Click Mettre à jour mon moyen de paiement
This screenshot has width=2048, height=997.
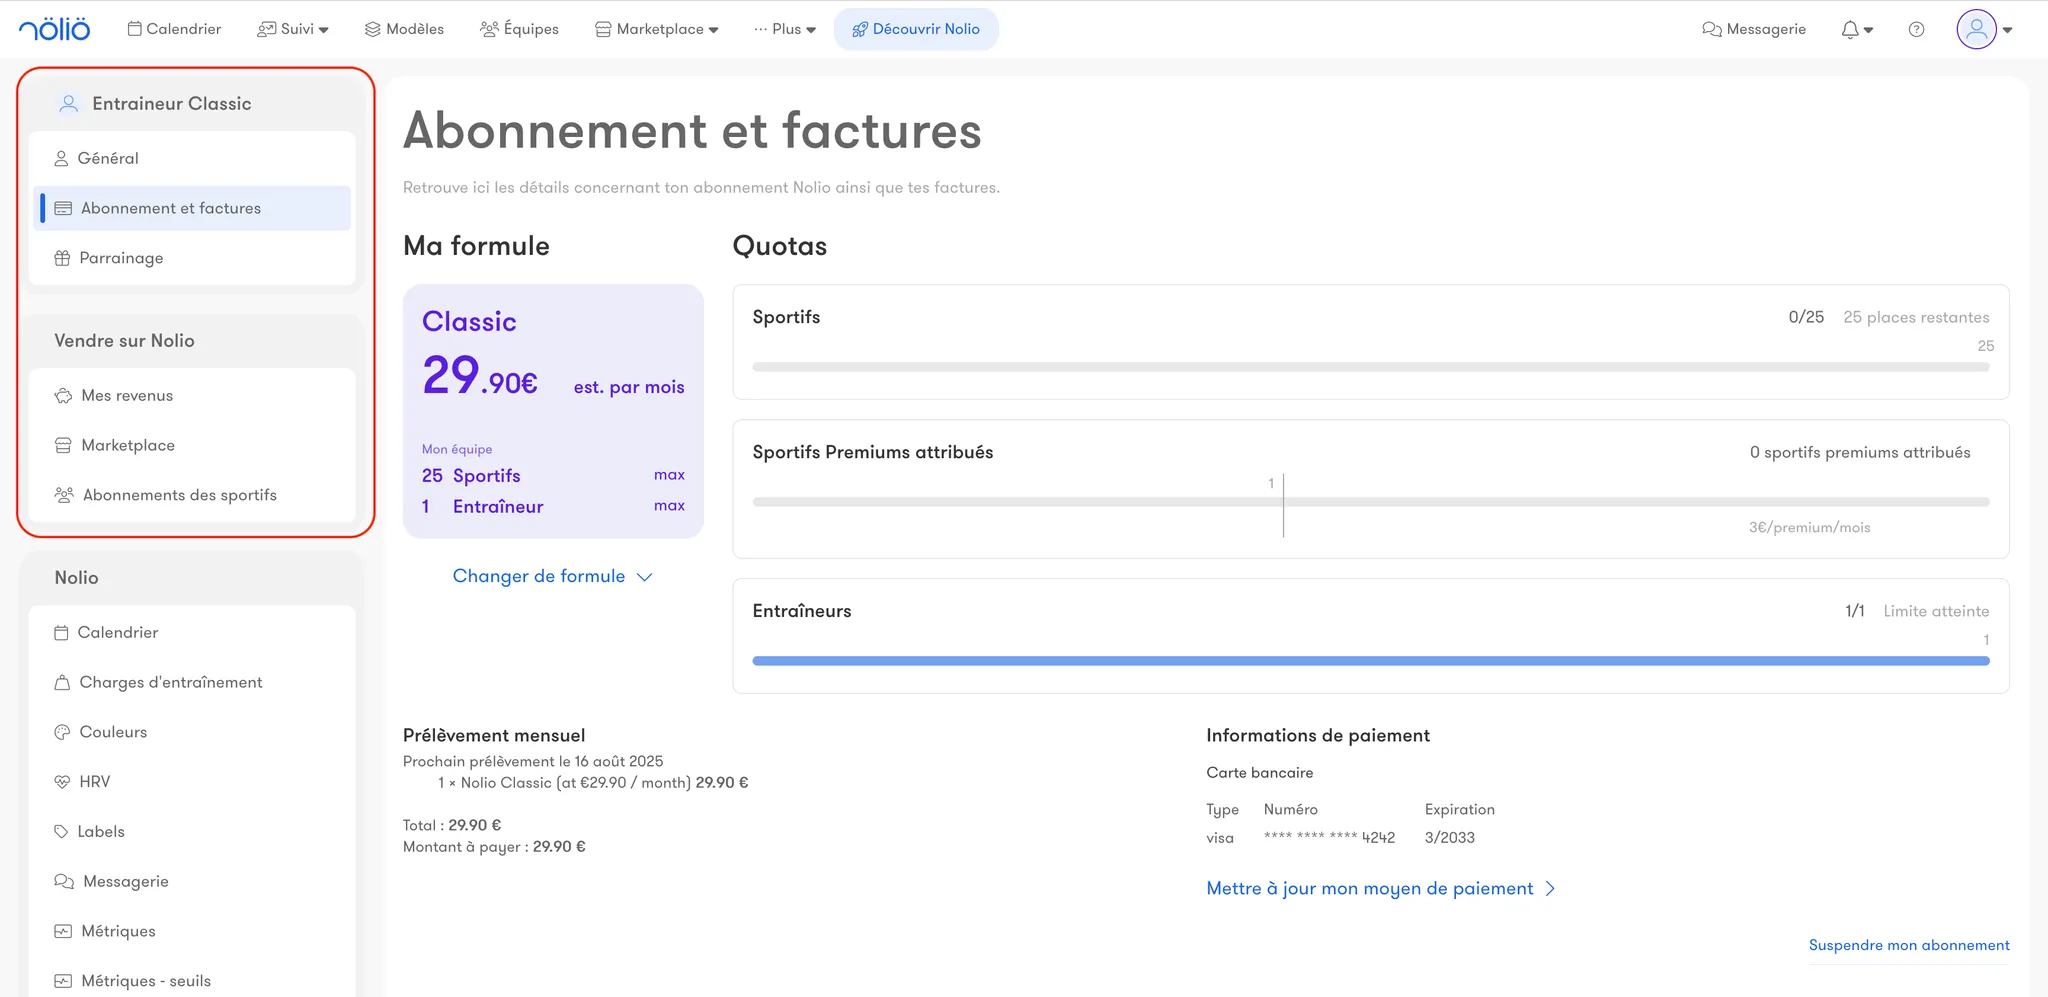click(x=1381, y=888)
